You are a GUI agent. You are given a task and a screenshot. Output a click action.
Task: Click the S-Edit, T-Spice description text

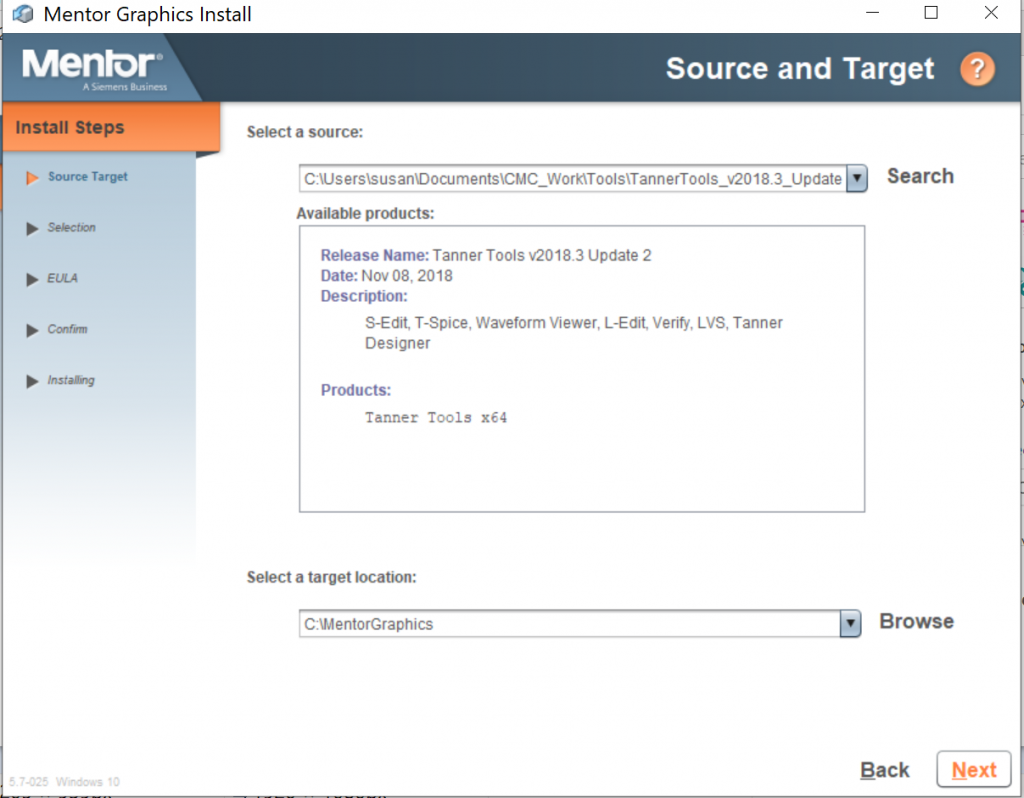click(x=573, y=332)
